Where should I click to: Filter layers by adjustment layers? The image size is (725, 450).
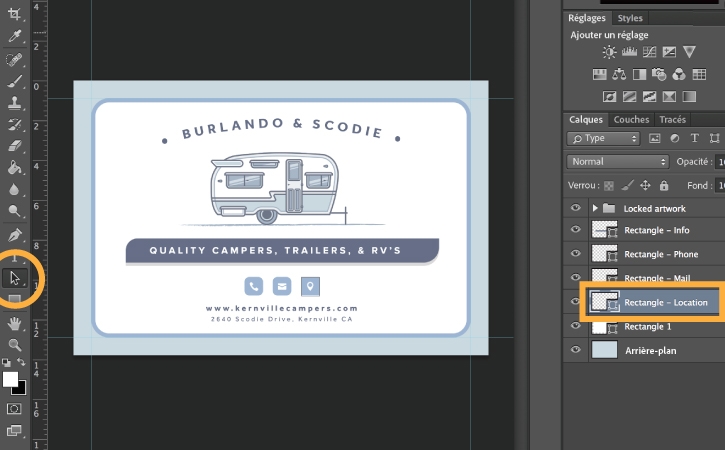(x=675, y=138)
